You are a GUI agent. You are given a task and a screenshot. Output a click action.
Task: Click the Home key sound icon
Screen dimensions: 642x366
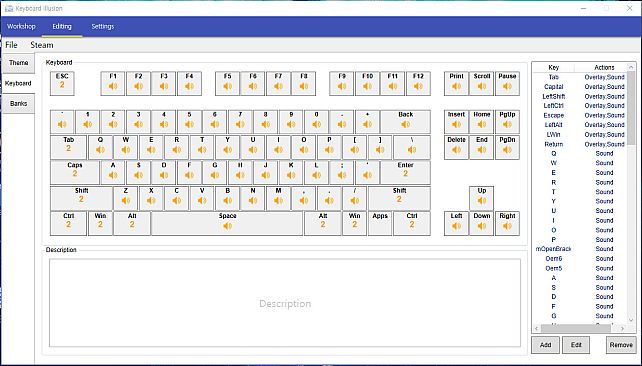[482, 124]
